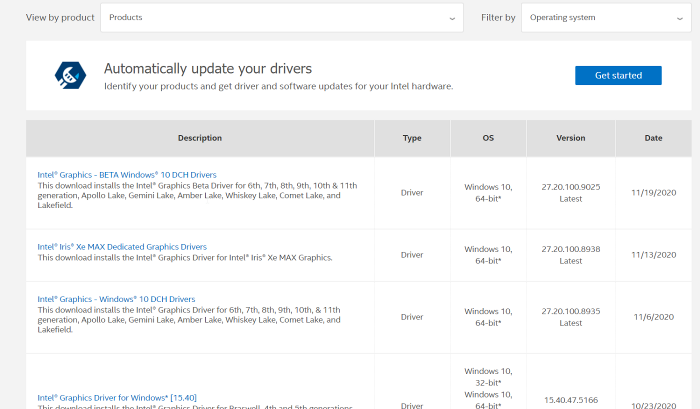Sort by the Version column header
Viewport: 700px width, 409px height.
(x=570, y=138)
